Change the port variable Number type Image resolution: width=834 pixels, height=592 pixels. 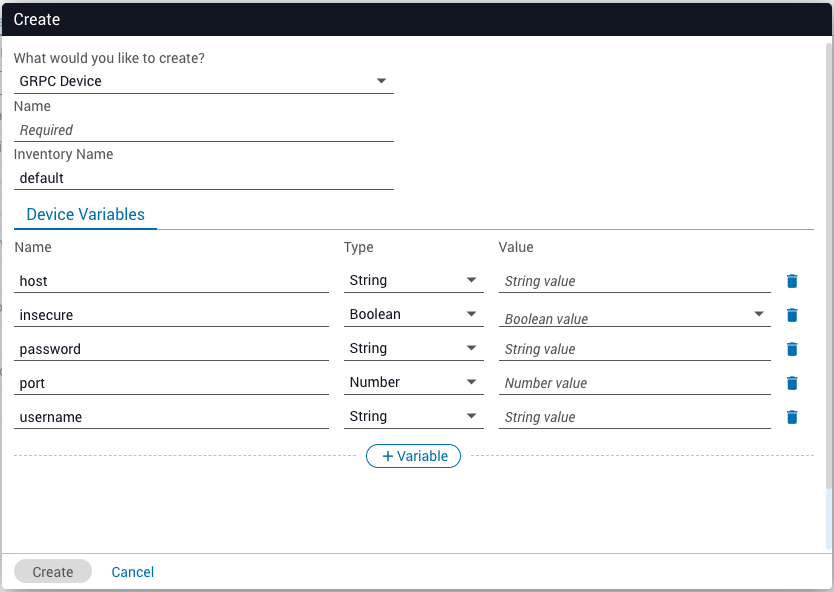pos(414,383)
